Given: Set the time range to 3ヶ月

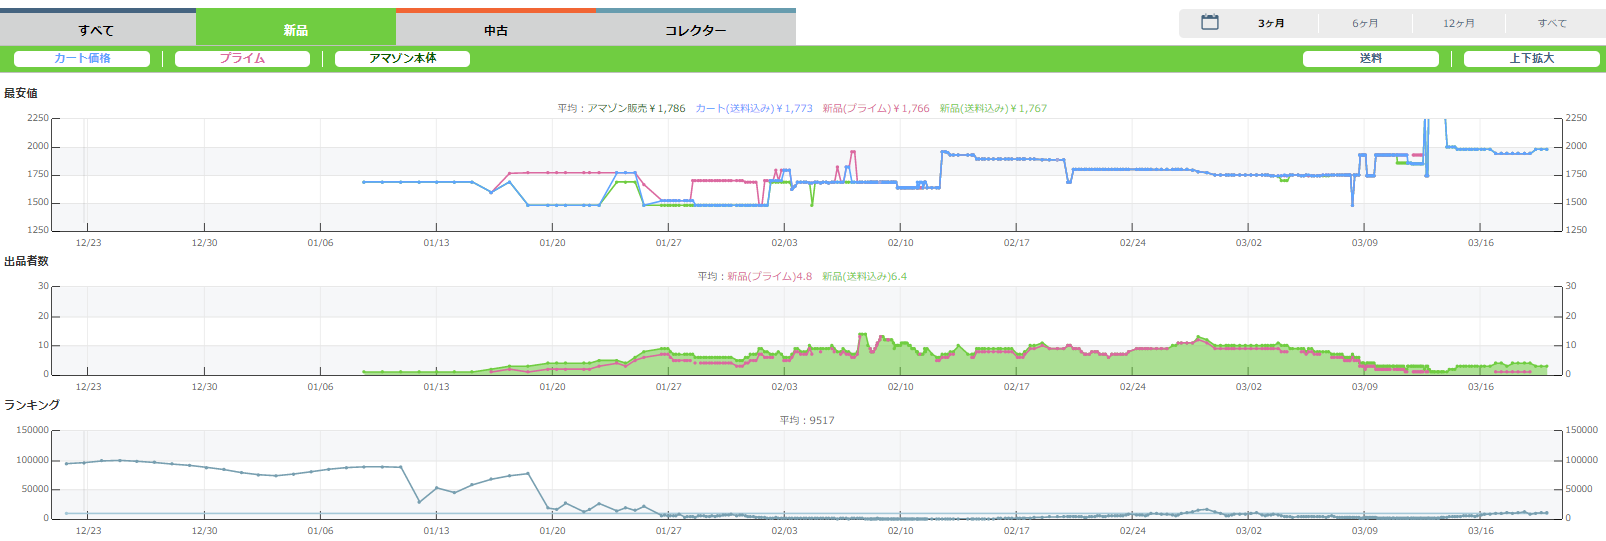Looking at the screenshot, I should tap(1271, 23).
